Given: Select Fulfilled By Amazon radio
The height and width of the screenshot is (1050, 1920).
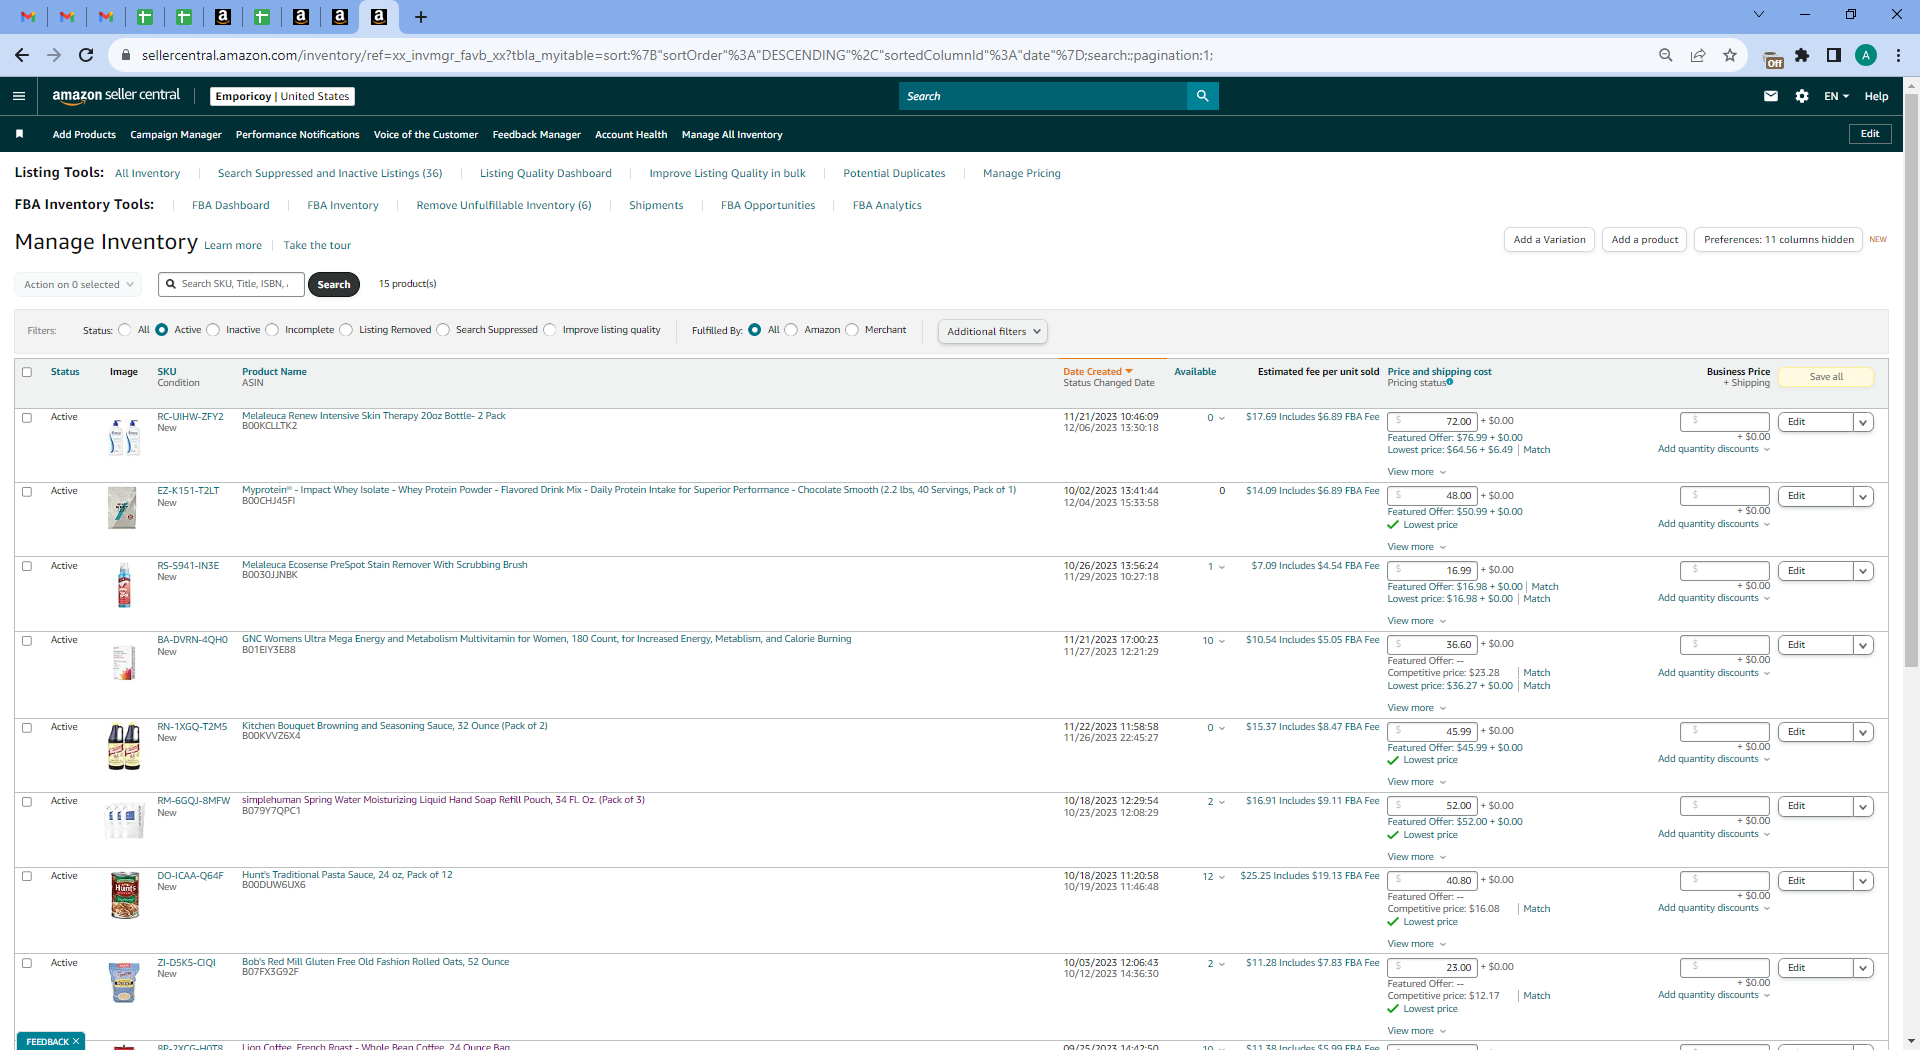Looking at the screenshot, I should click(791, 330).
